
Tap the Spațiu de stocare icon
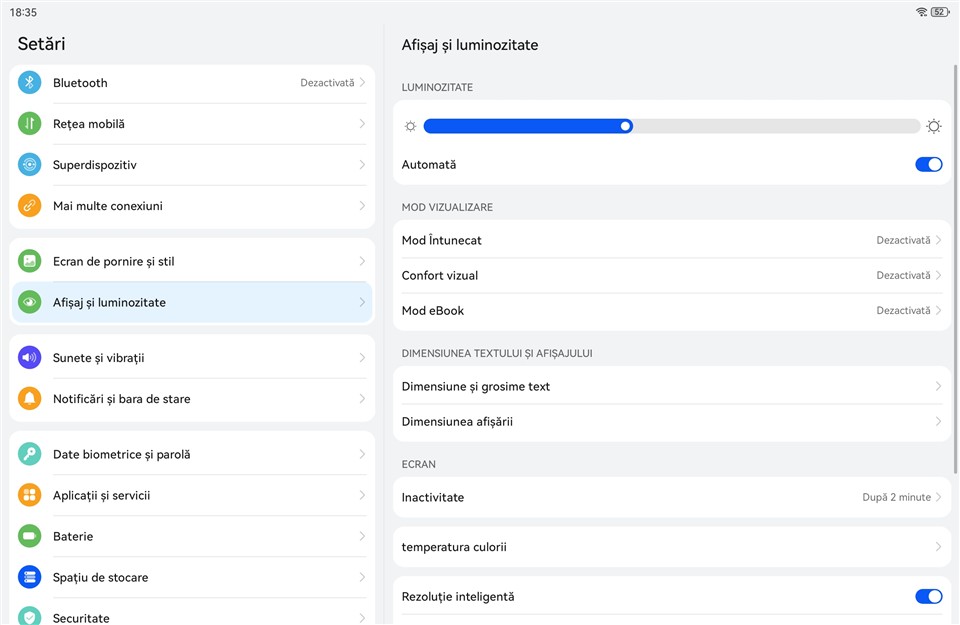[30, 577]
